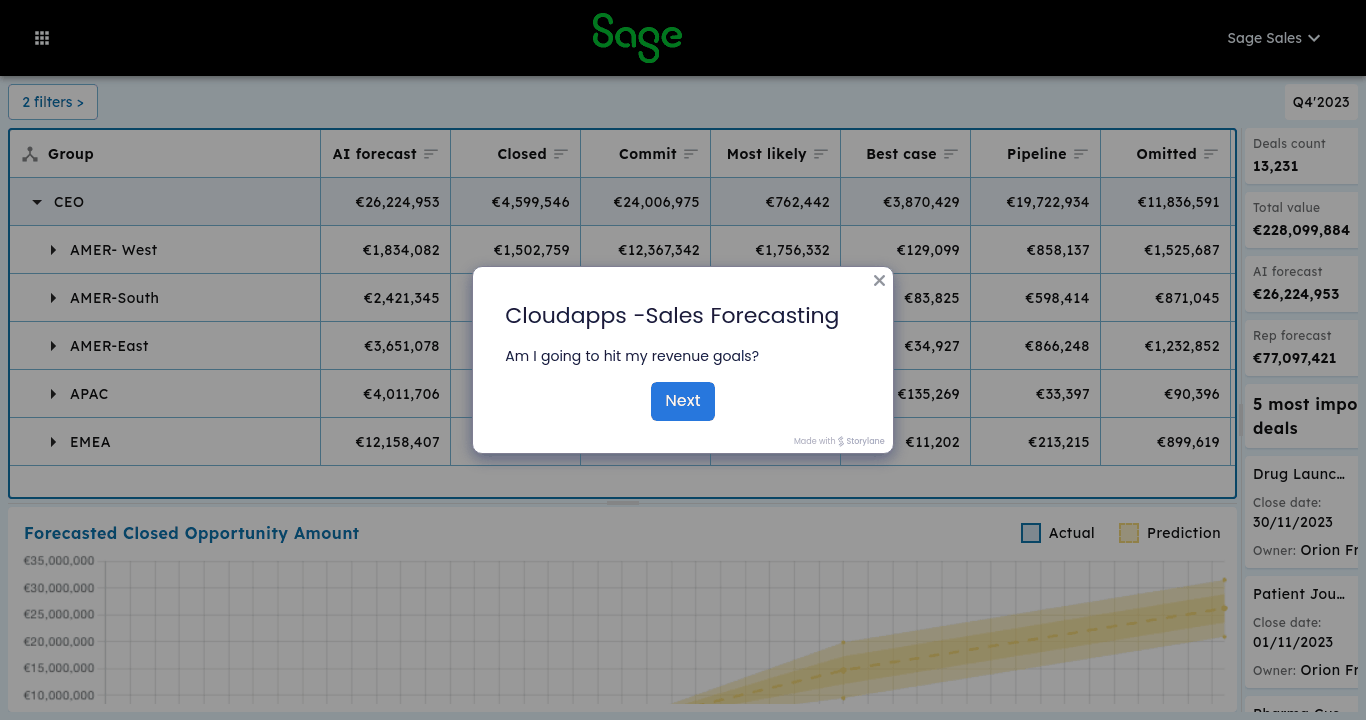Click AMER- West Closed €1,502,759
The image size is (1366, 720).
(516, 250)
